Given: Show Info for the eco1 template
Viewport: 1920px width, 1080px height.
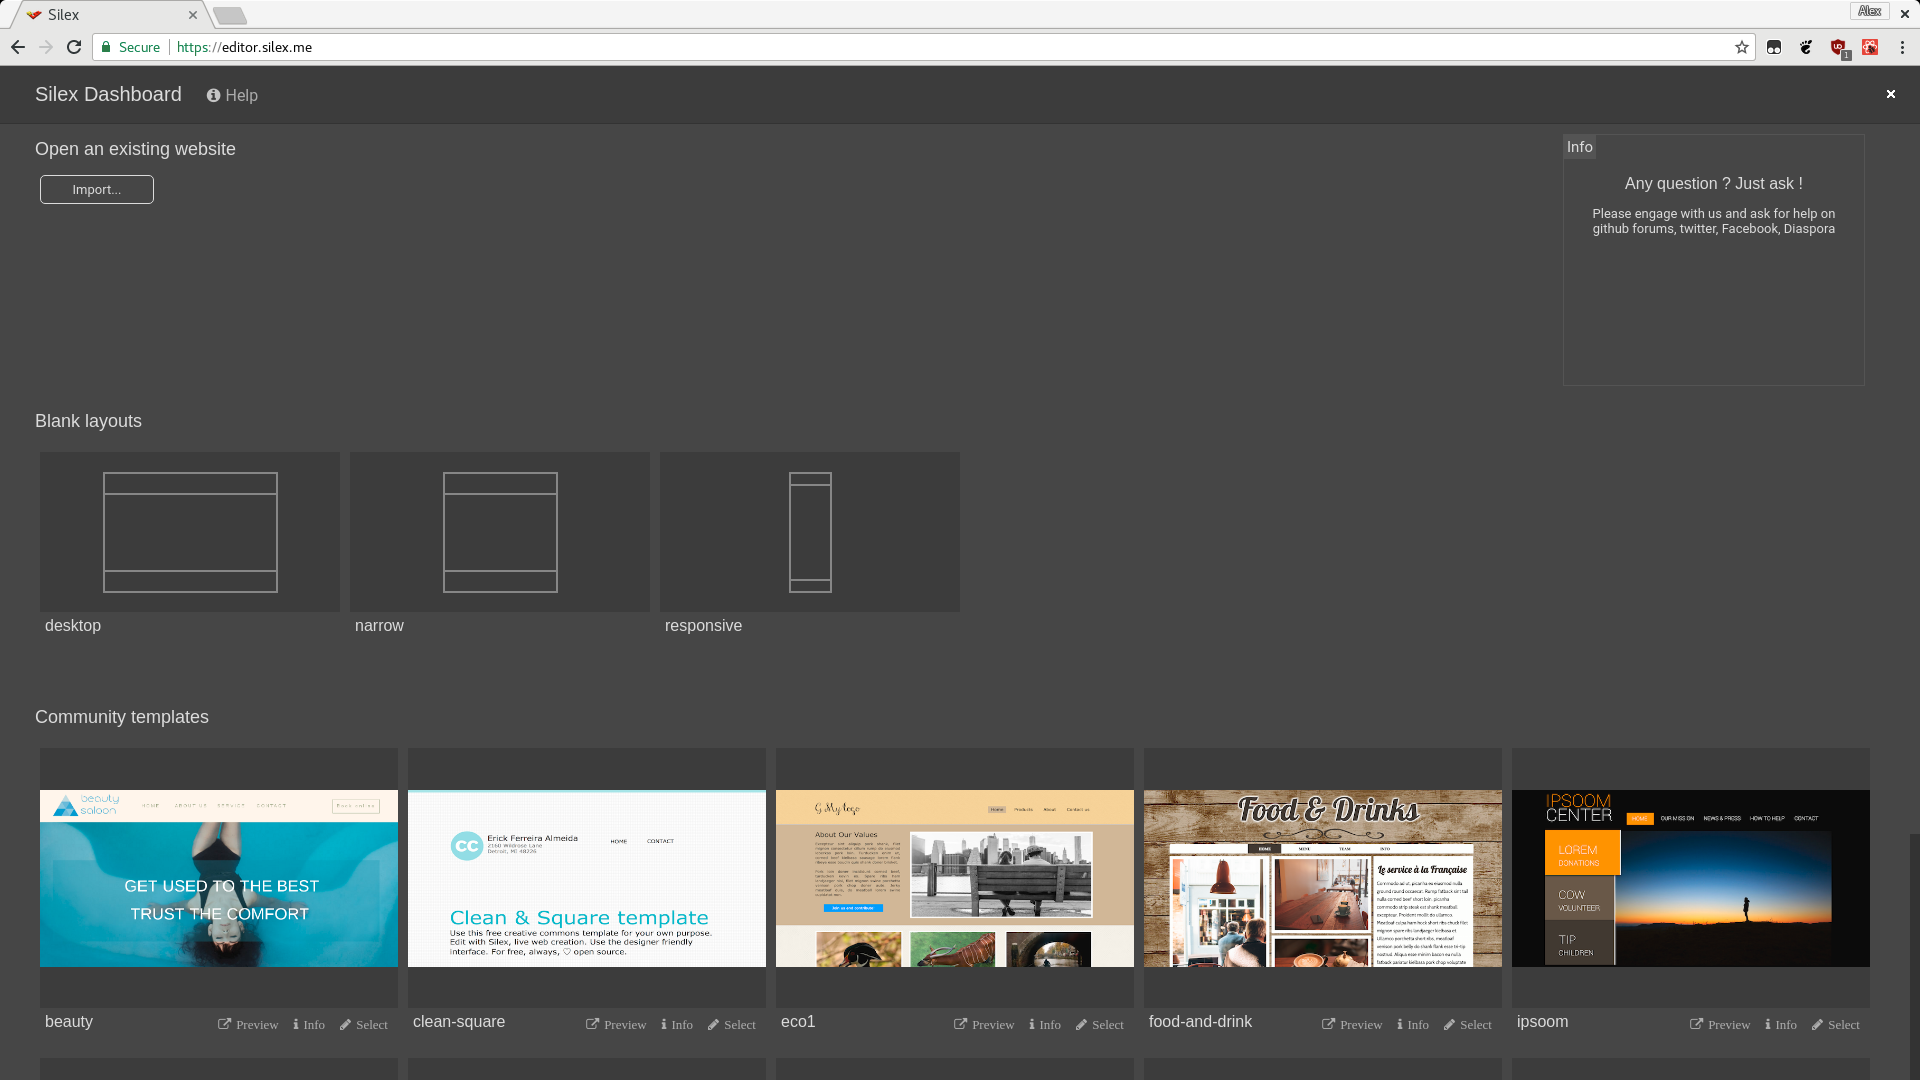Looking at the screenshot, I should pos(1045,1025).
